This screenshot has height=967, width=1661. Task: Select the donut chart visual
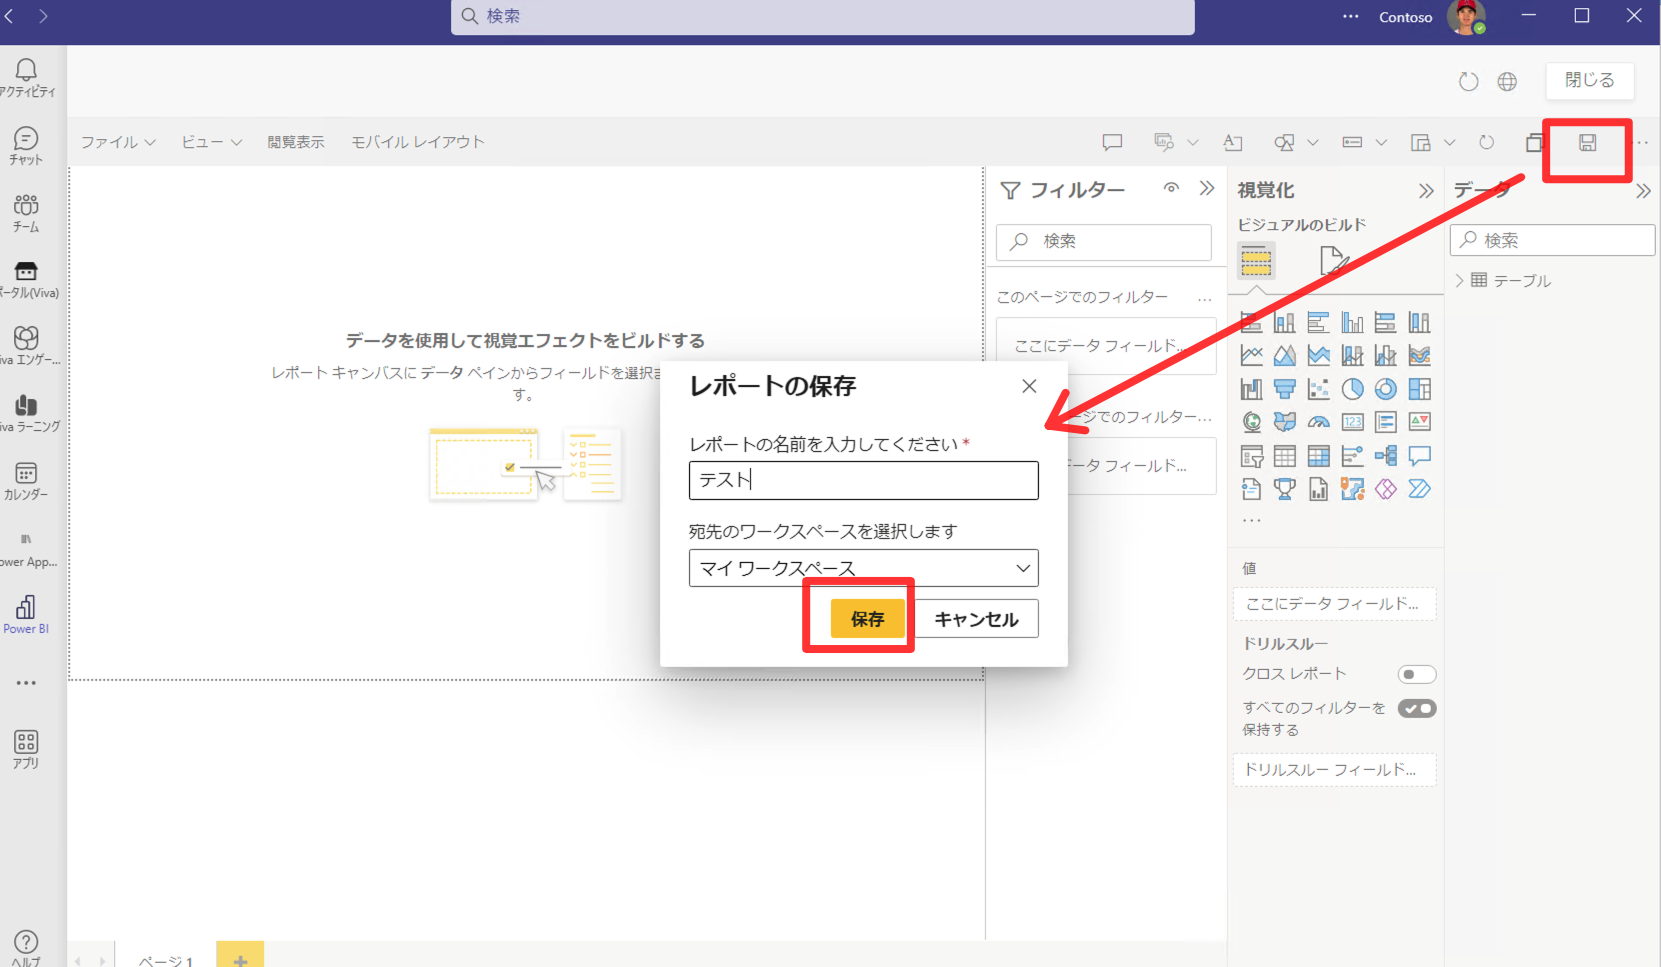click(x=1385, y=389)
